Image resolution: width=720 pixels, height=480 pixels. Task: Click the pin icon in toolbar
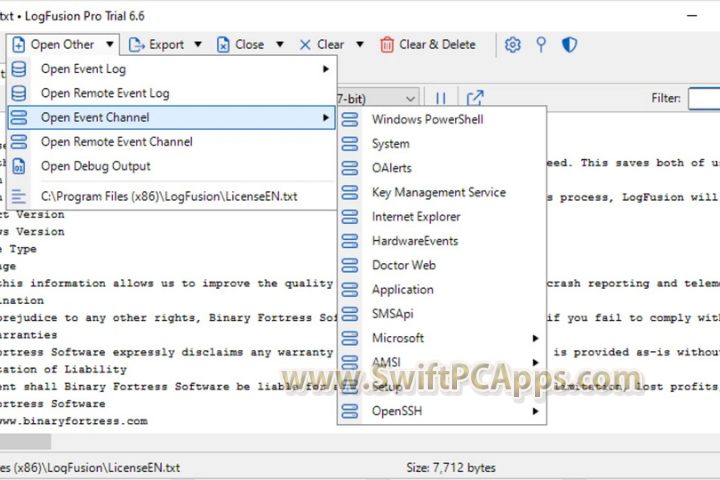(x=541, y=45)
